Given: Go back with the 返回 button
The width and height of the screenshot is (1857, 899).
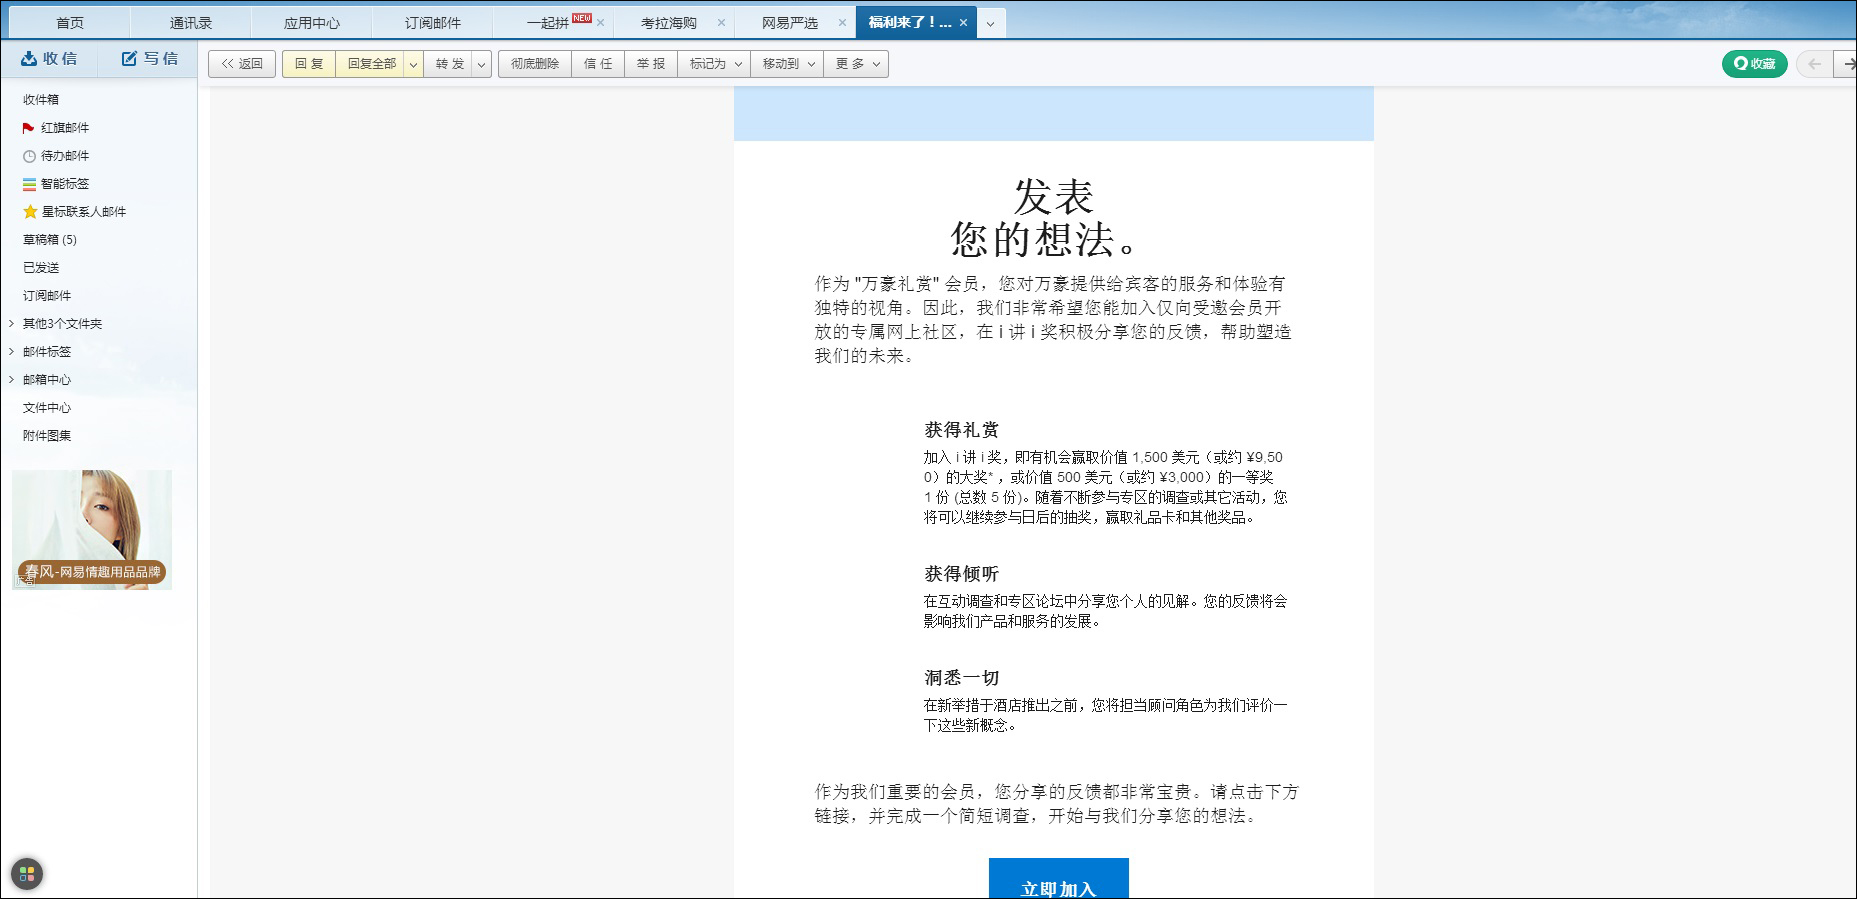Looking at the screenshot, I should 242,64.
